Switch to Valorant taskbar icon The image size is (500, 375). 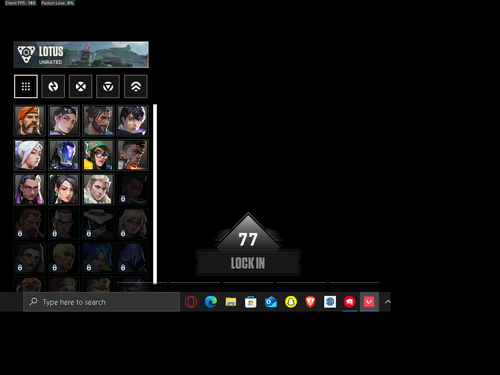[x=369, y=302]
